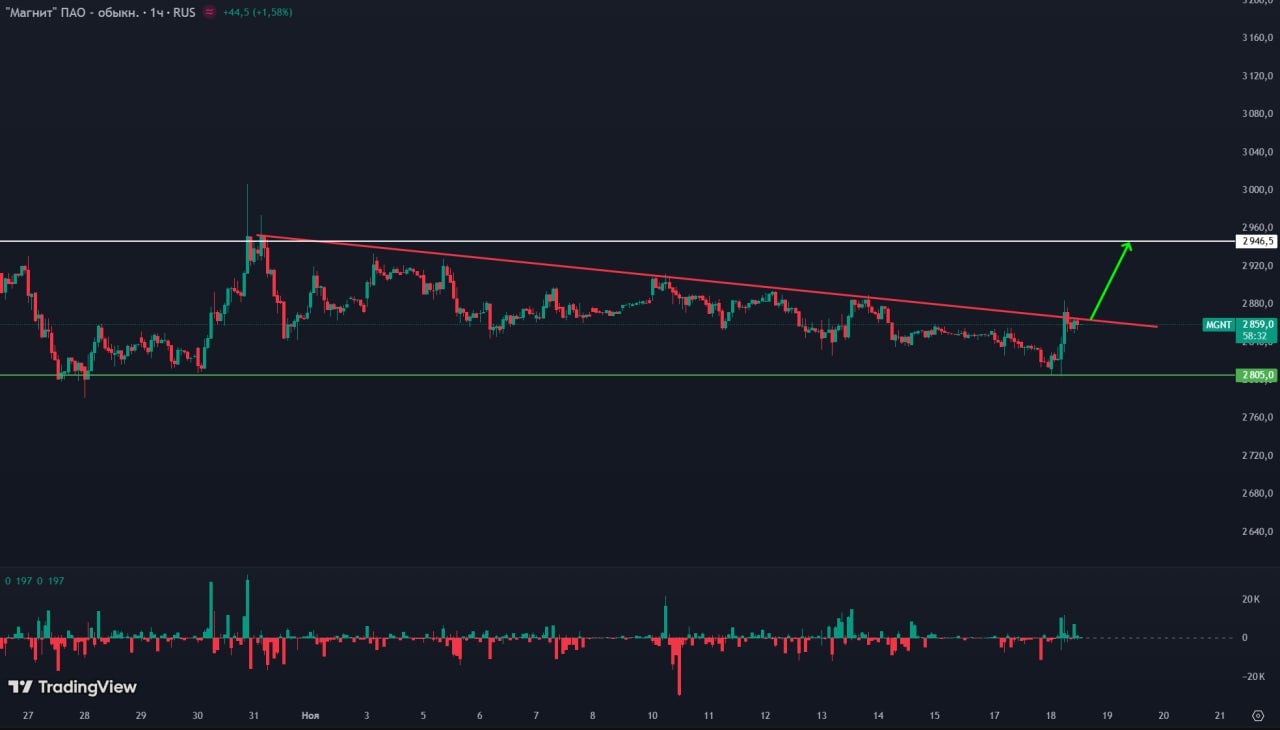Screen dimensions: 1280x730
Task: Click the 2 946,5 white price label
Action: coord(1257,241)
